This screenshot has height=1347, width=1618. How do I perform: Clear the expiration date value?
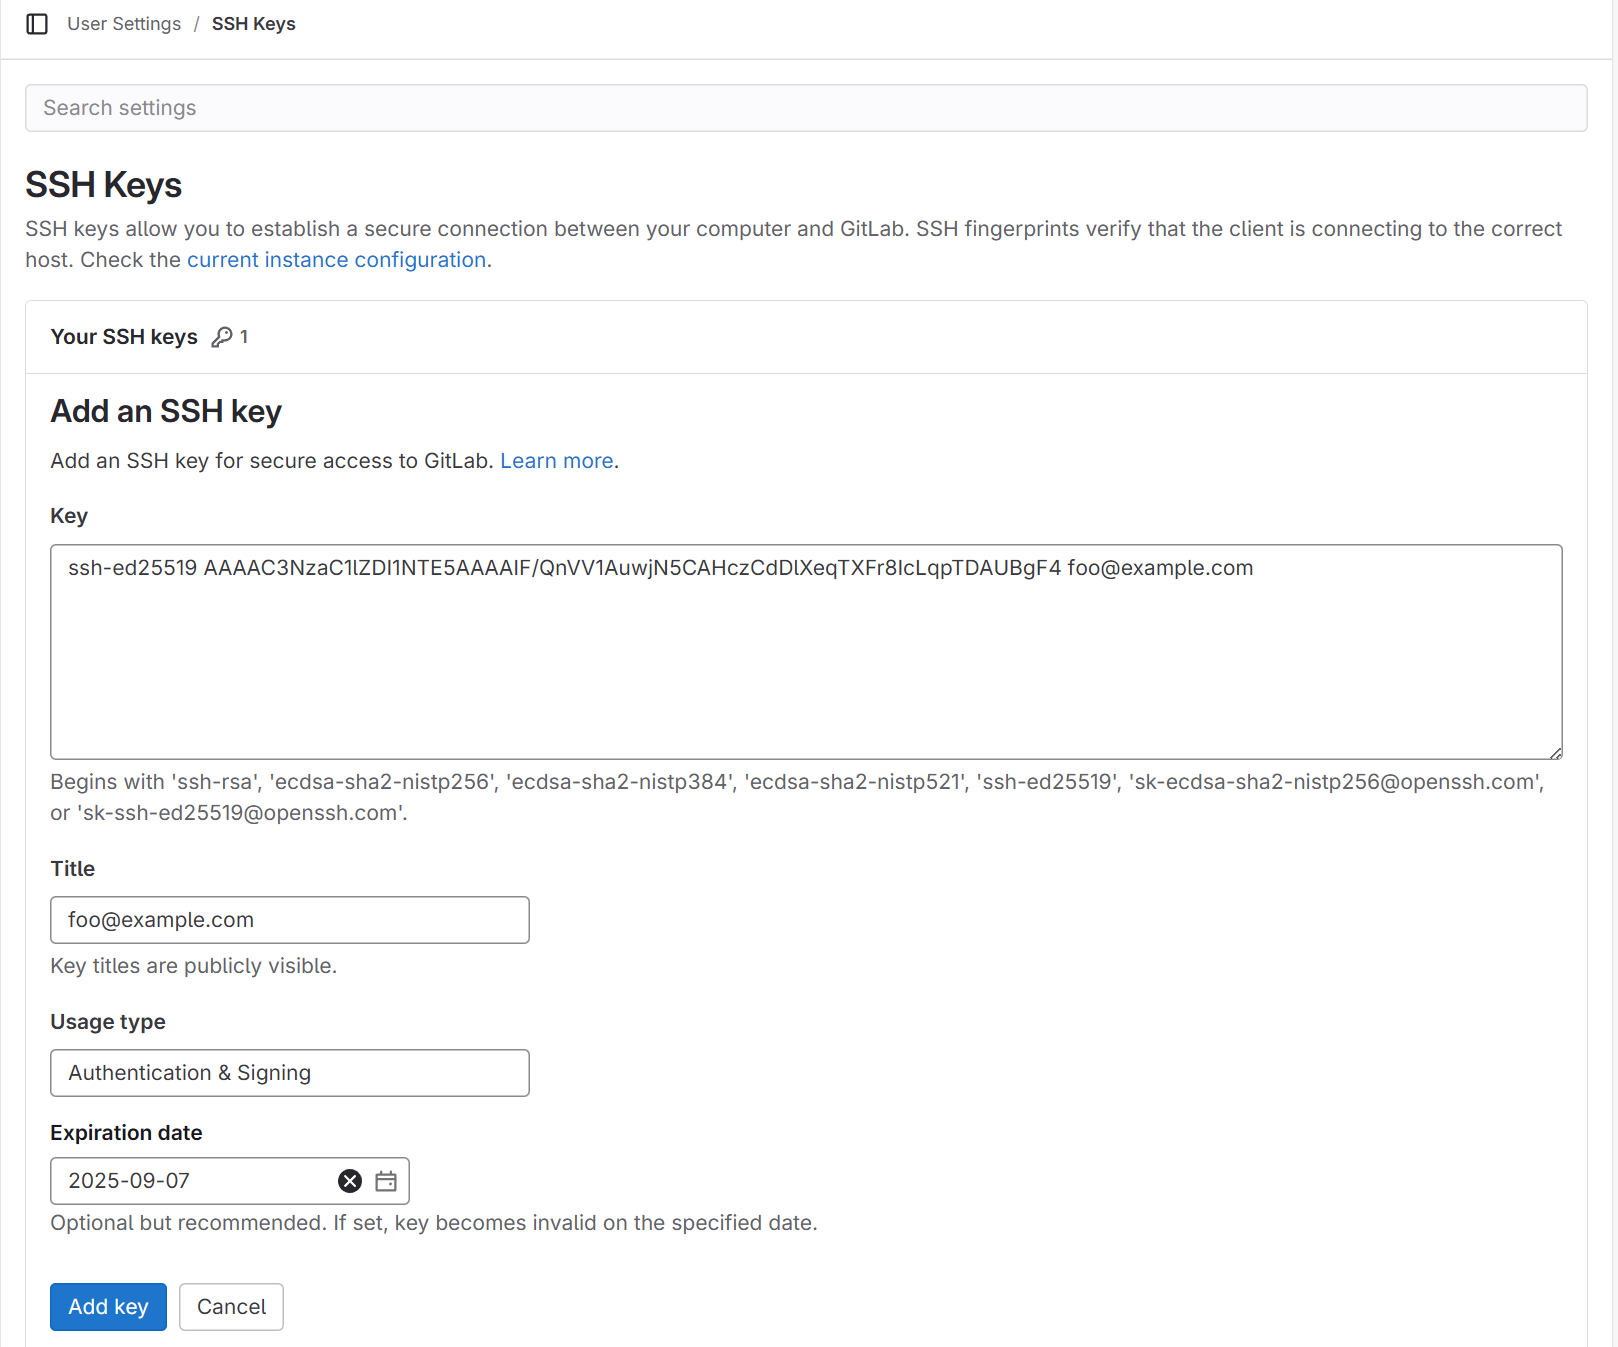click(x=350, y=1181)
